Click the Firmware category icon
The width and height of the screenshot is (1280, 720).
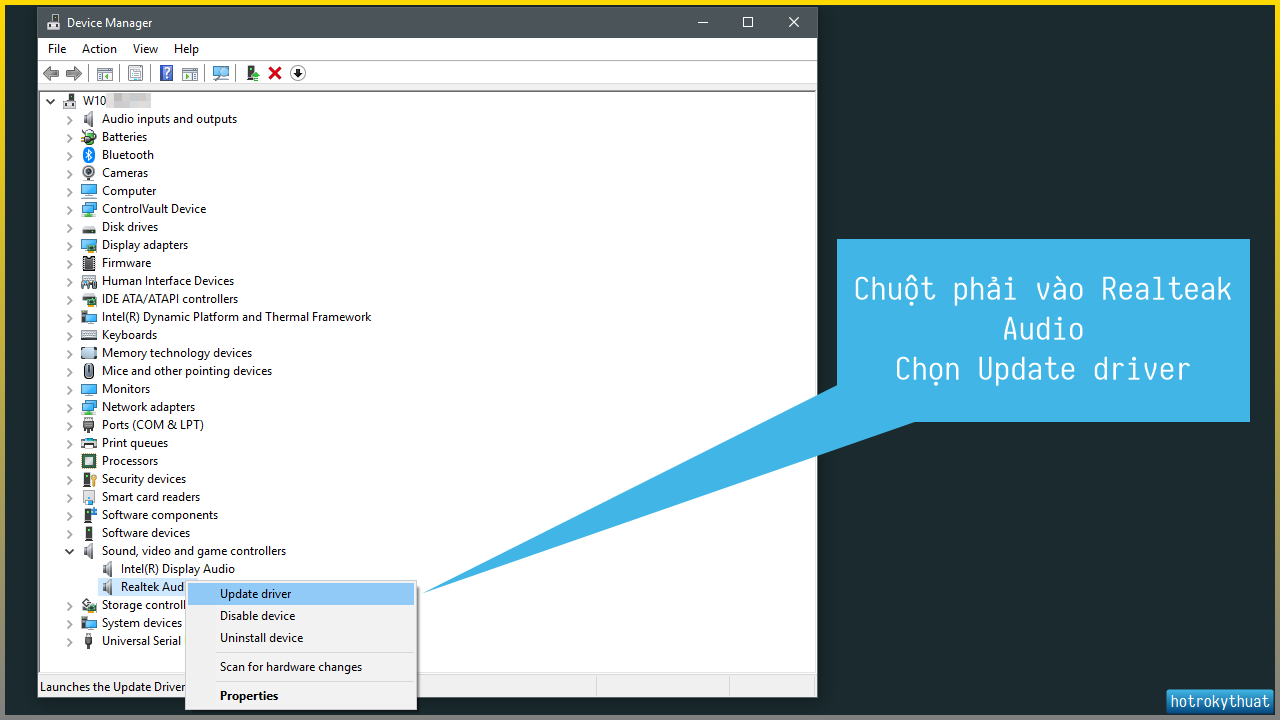pyautogui.click(x=89, y=263)
